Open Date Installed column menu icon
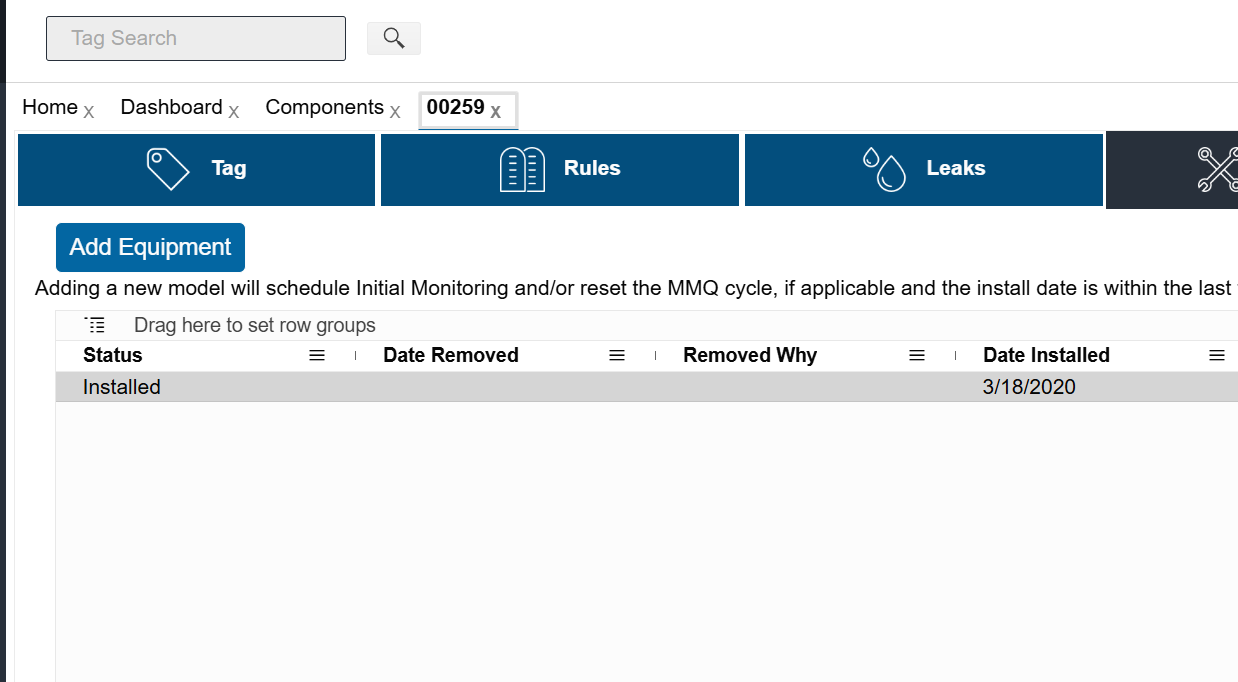Screen dimensions: 1238x682 coord(1217,355)
